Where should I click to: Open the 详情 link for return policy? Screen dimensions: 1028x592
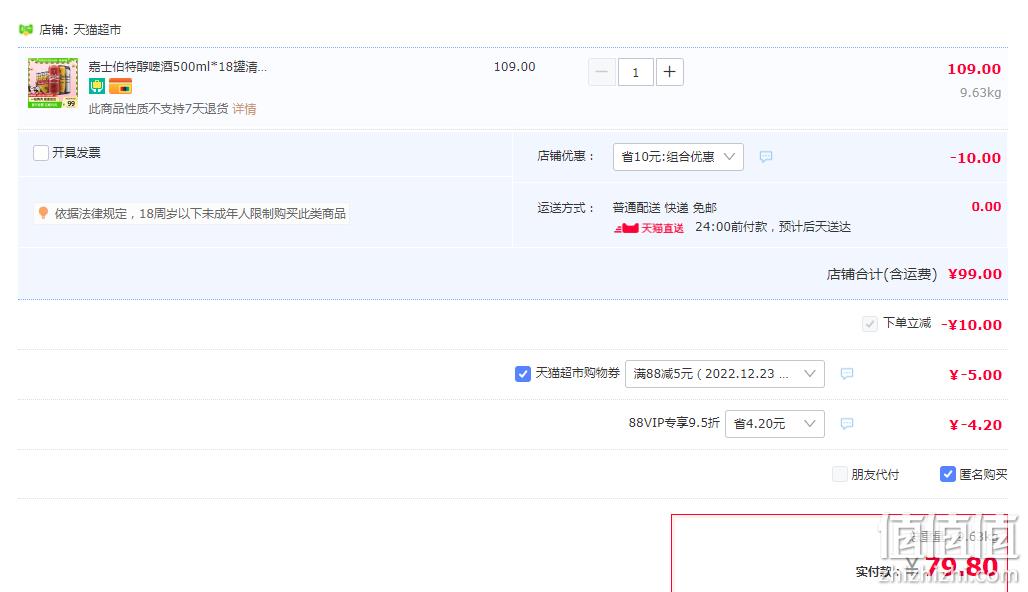tap(245, 109)
